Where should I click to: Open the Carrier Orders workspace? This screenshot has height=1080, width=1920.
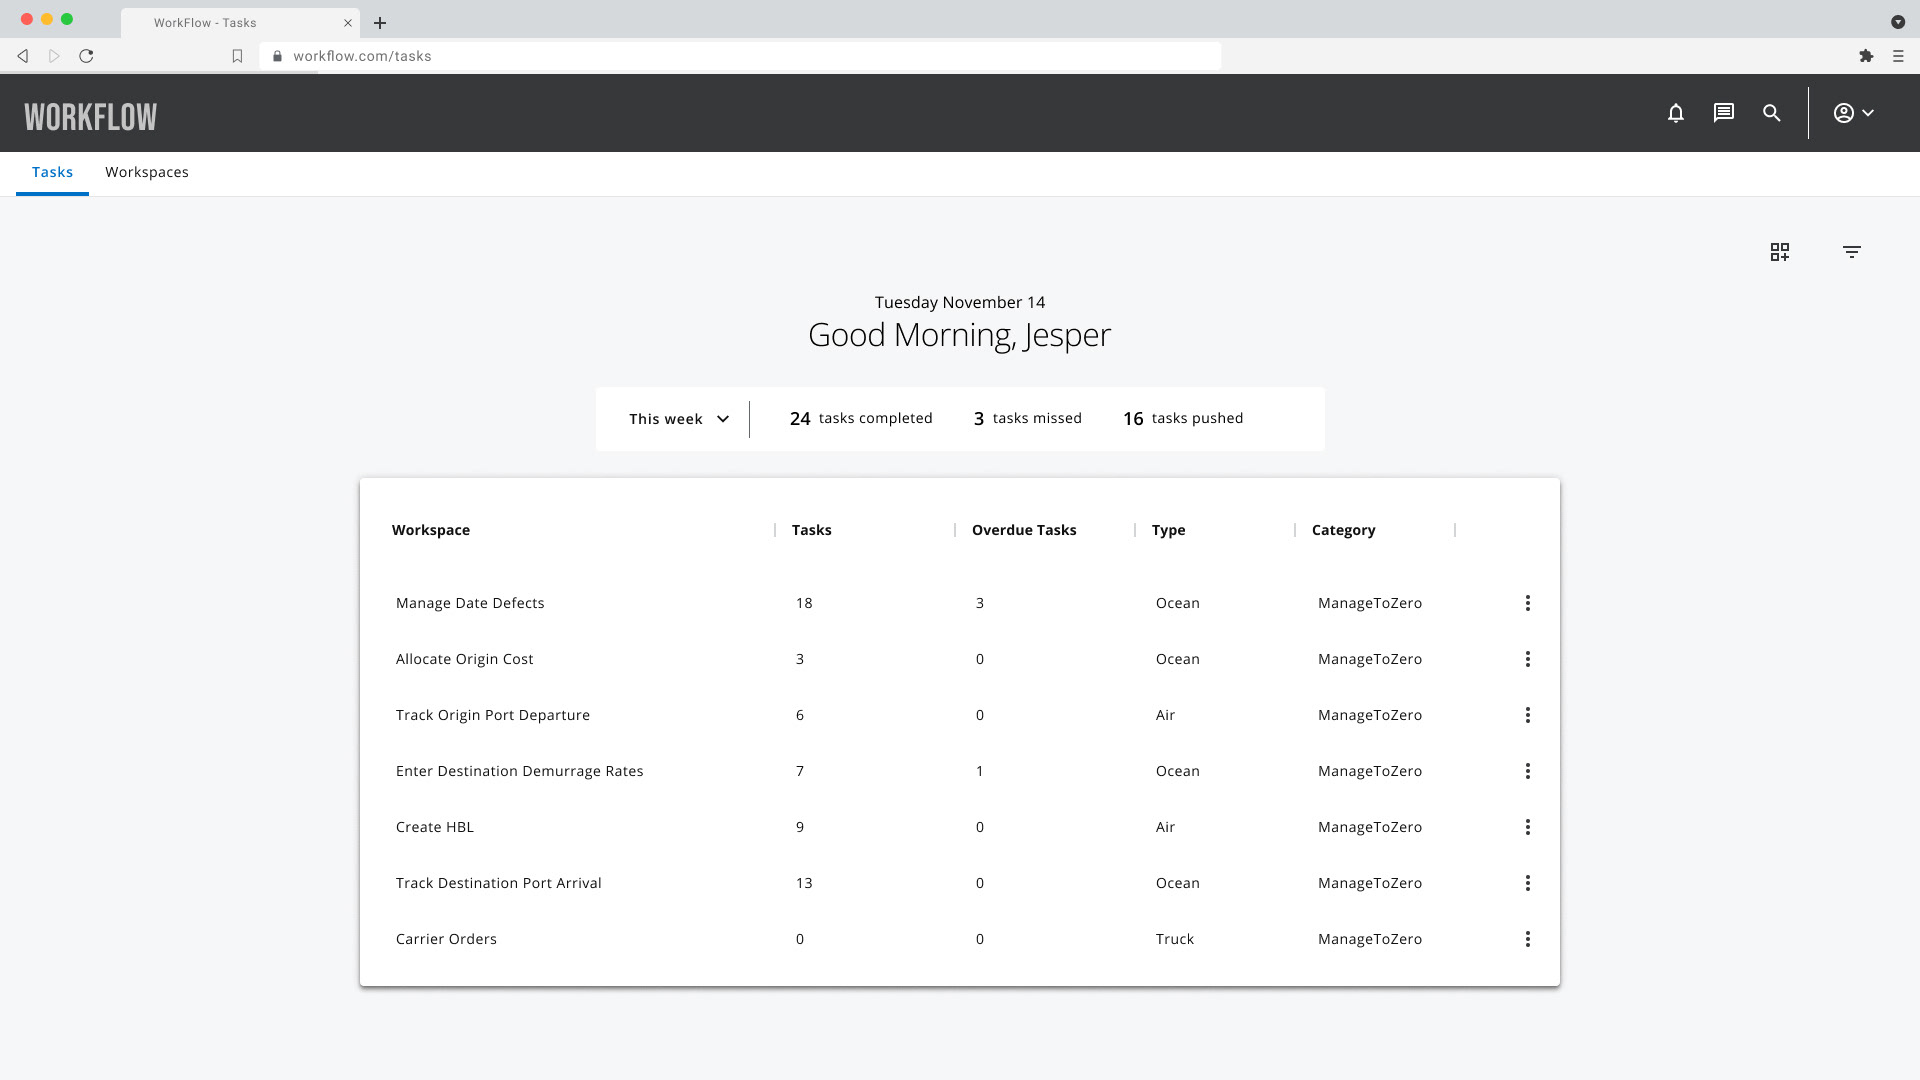[446, 939]
